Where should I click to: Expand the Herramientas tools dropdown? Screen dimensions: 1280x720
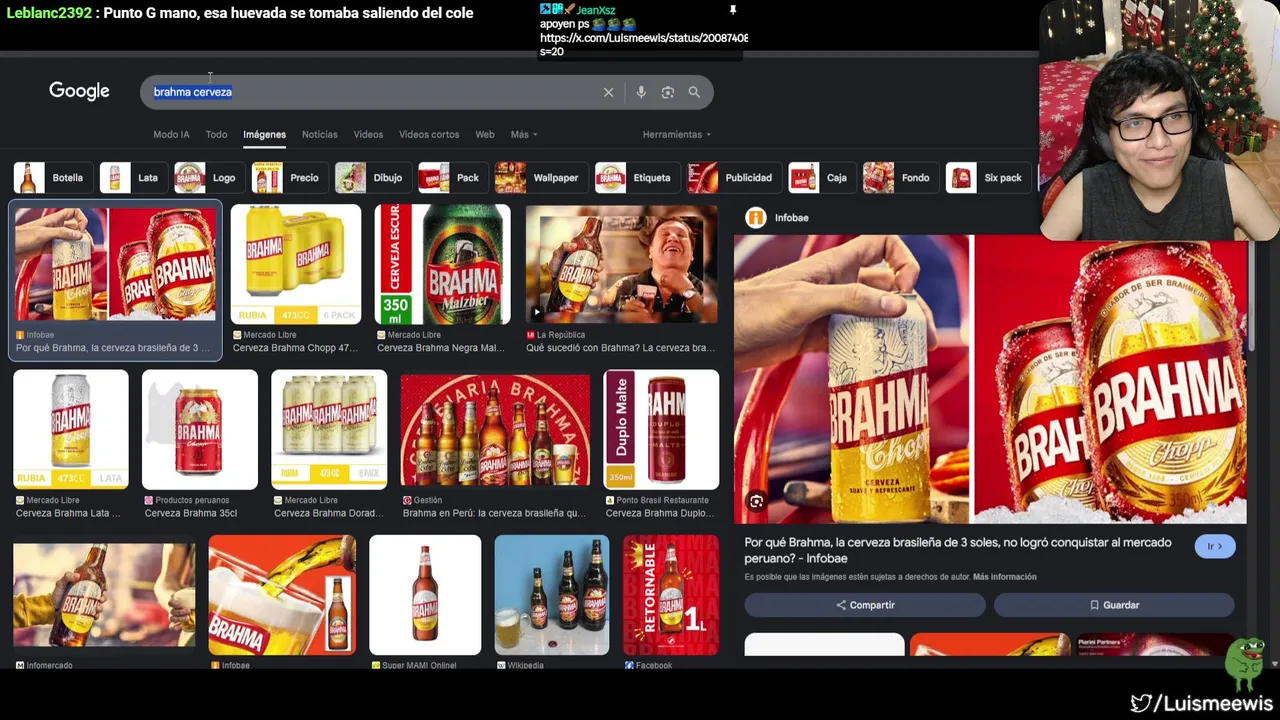677,135
